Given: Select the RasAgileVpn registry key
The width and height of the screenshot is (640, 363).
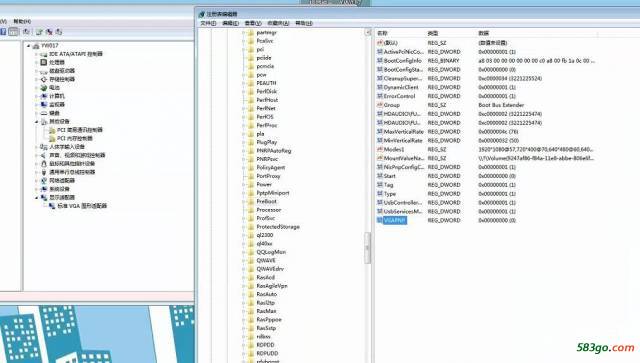Looking at the screenshot, I should pyautogui.click(x=272, y=286).
